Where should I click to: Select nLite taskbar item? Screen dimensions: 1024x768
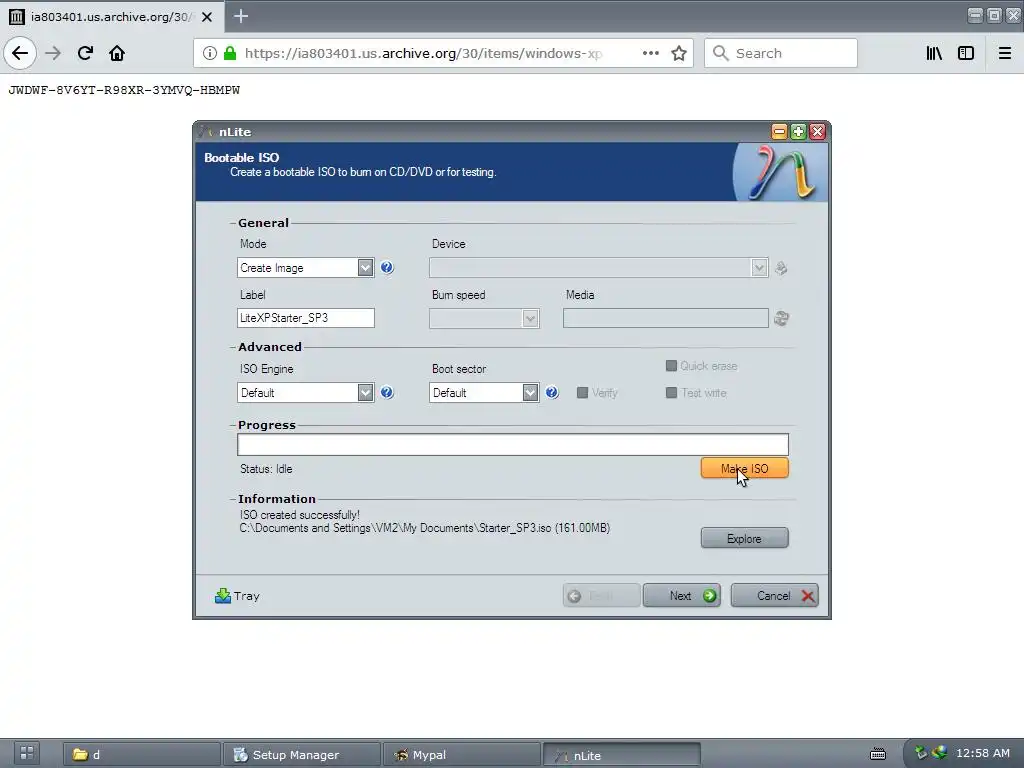621,755
